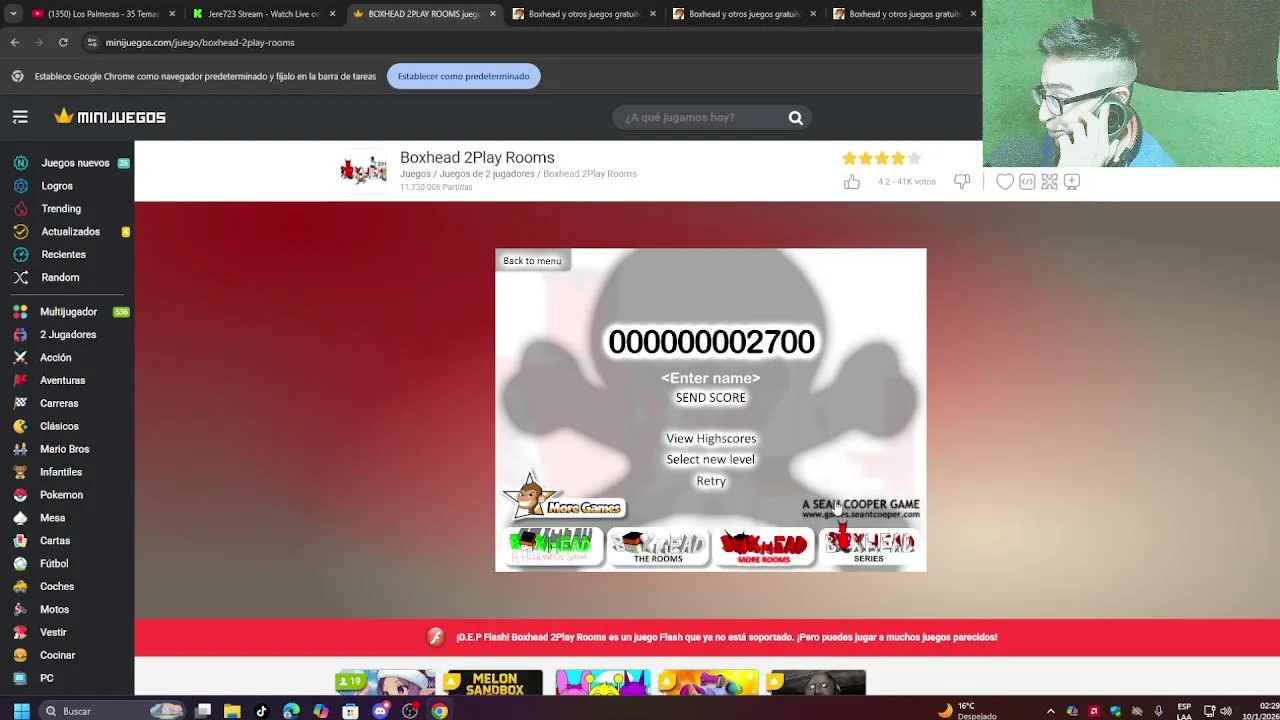Click SEND SCORE in the game

pyautogui.click(x=710, y=398)
